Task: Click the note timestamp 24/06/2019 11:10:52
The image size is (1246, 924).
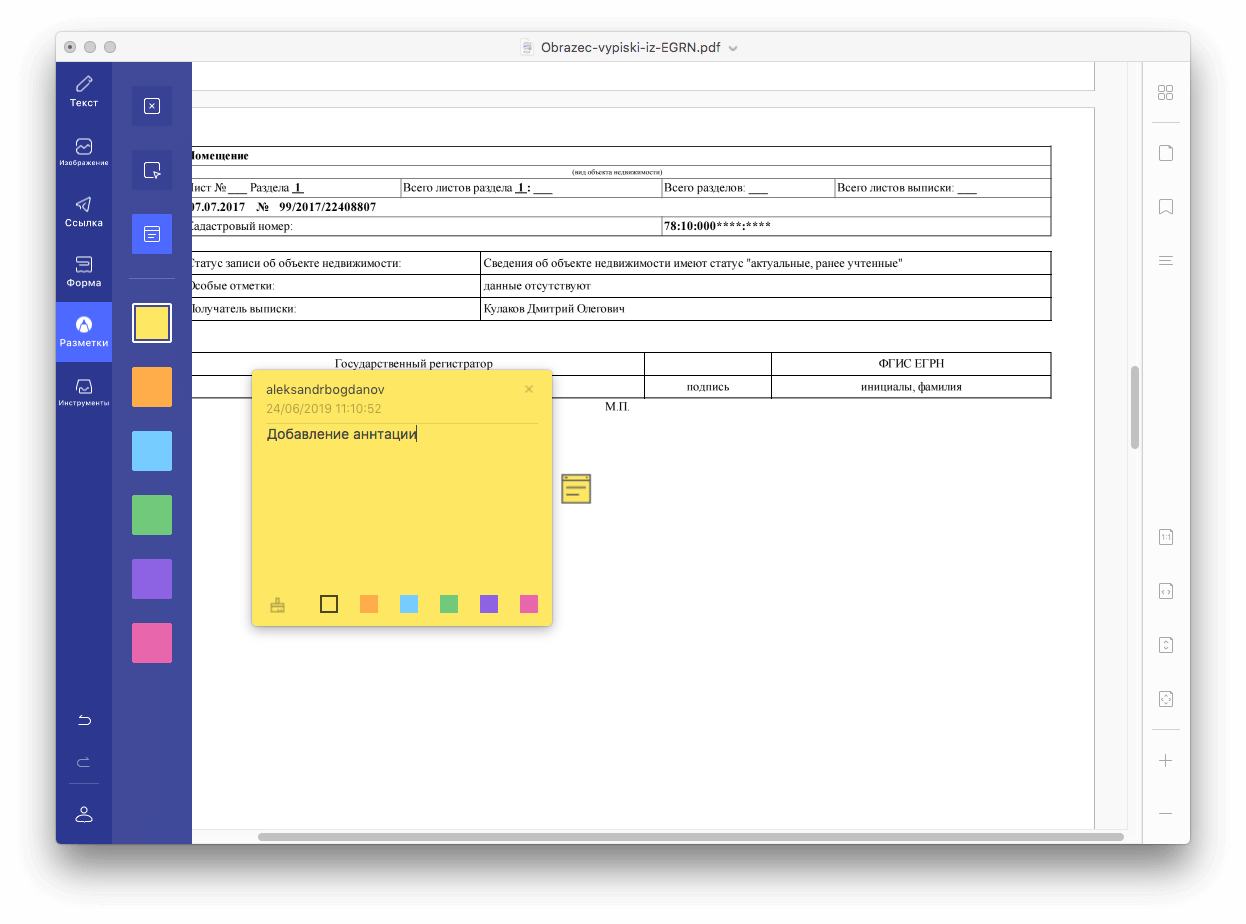Action: pos(324,409)
